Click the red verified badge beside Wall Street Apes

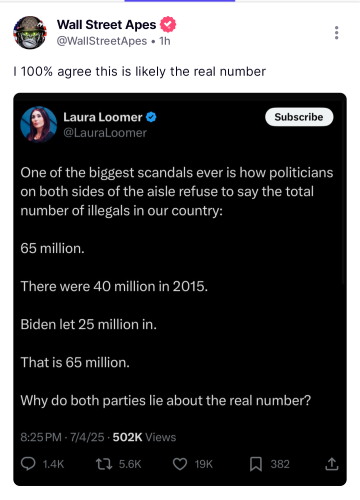coord(168,24)
